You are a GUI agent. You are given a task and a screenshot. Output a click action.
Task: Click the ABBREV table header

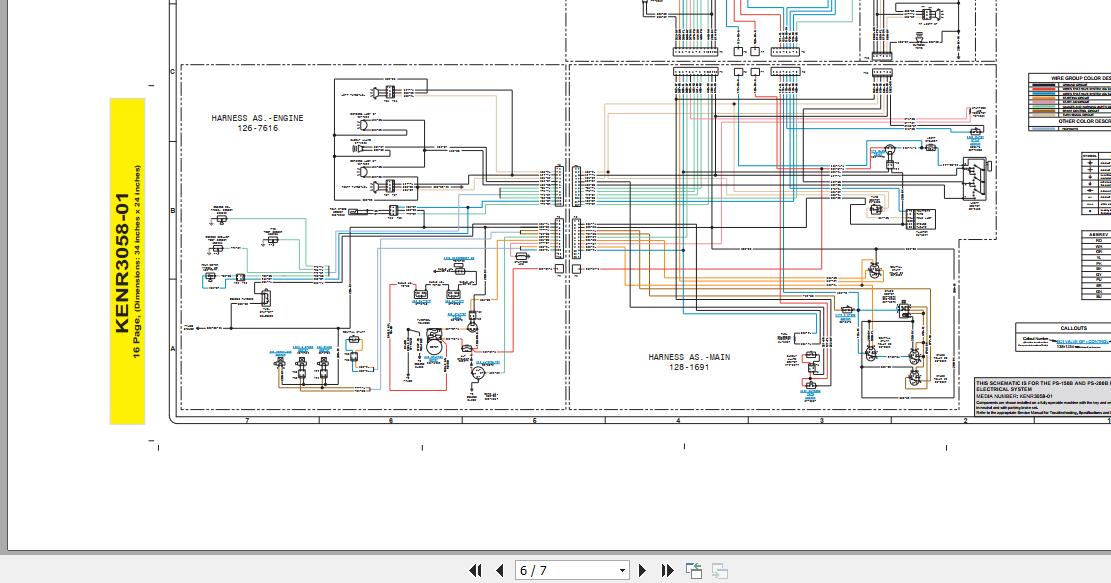pos(1099,234)
